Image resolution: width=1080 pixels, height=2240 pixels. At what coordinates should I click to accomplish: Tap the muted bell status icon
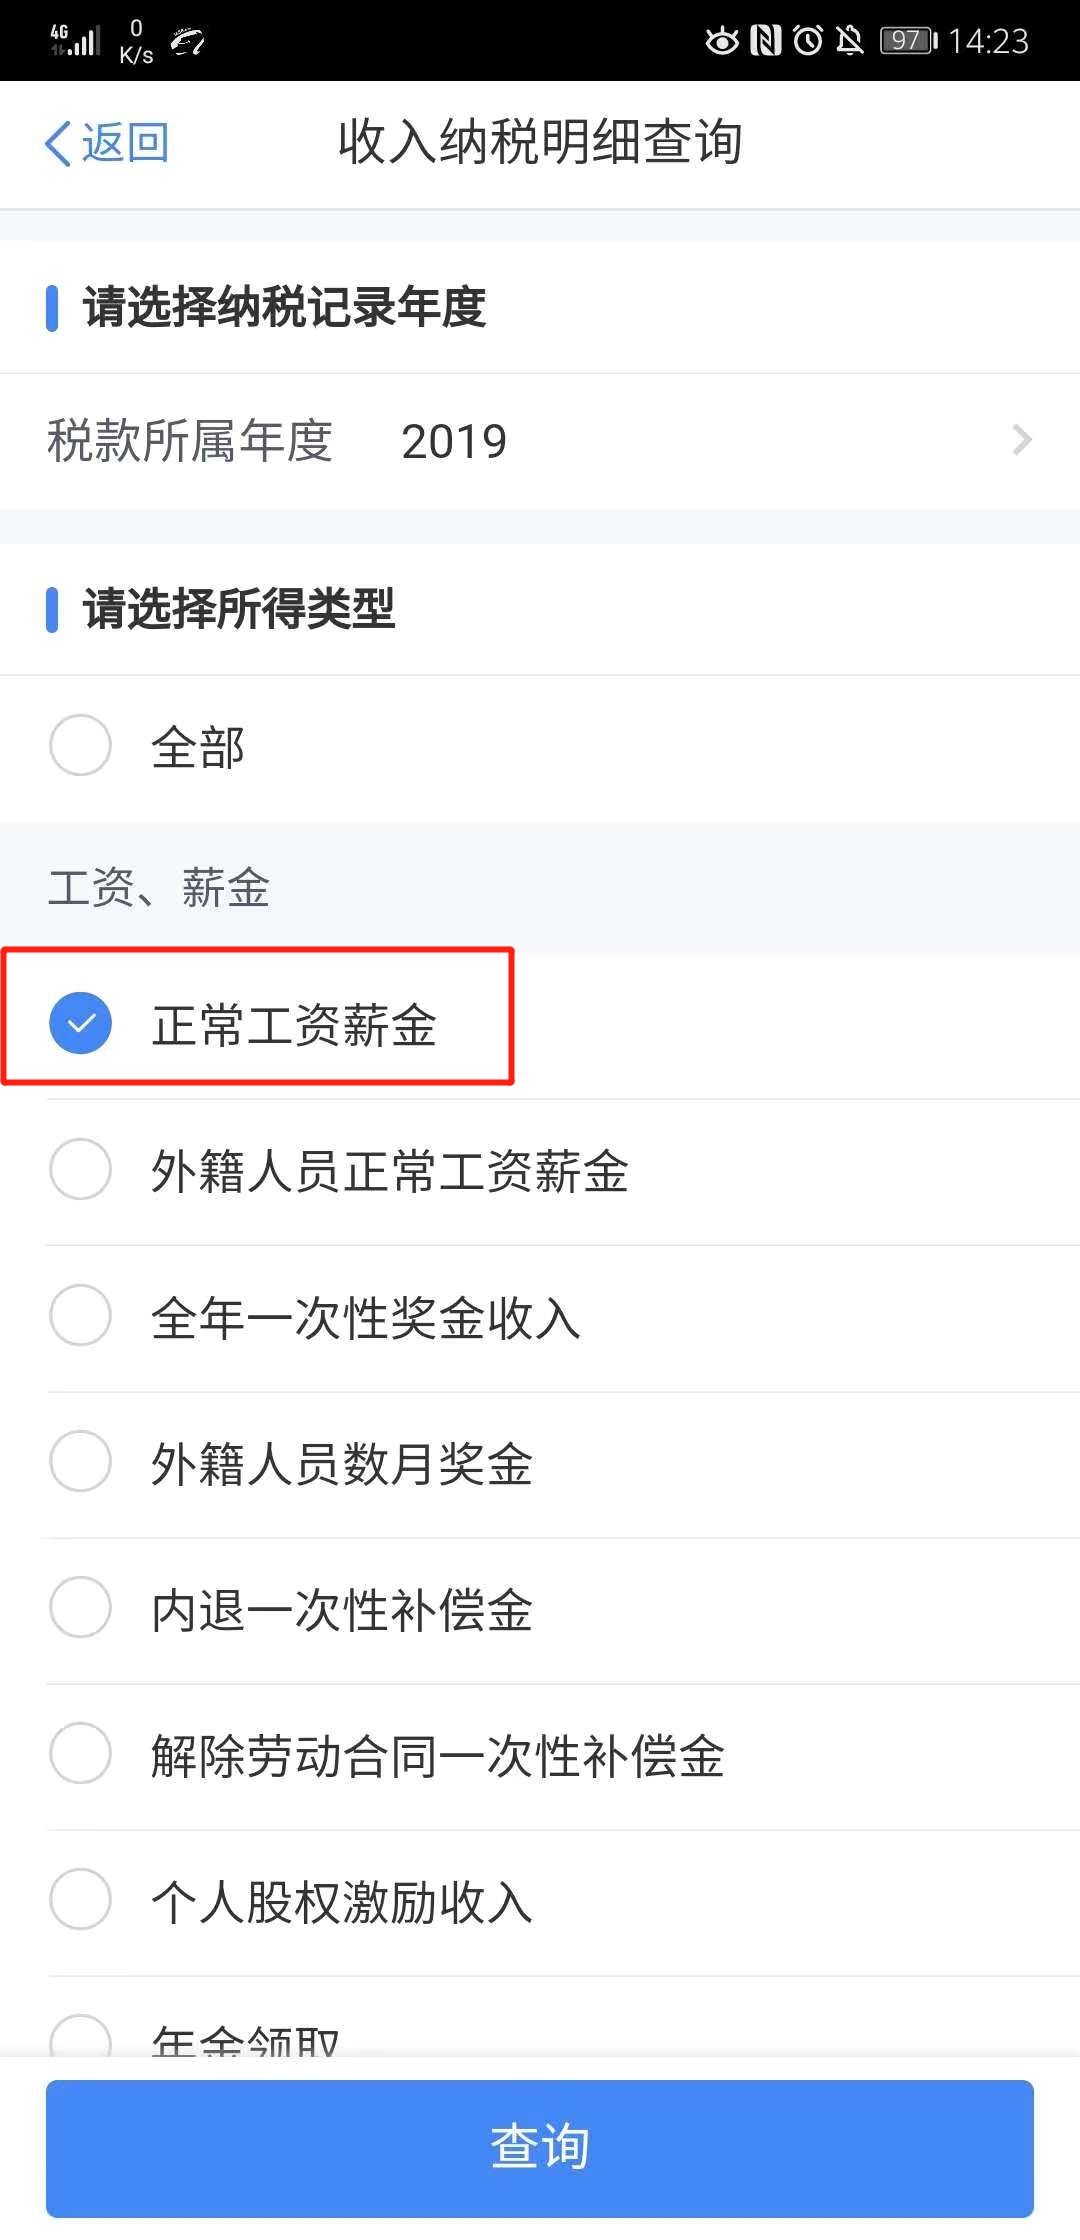point(849,41)
